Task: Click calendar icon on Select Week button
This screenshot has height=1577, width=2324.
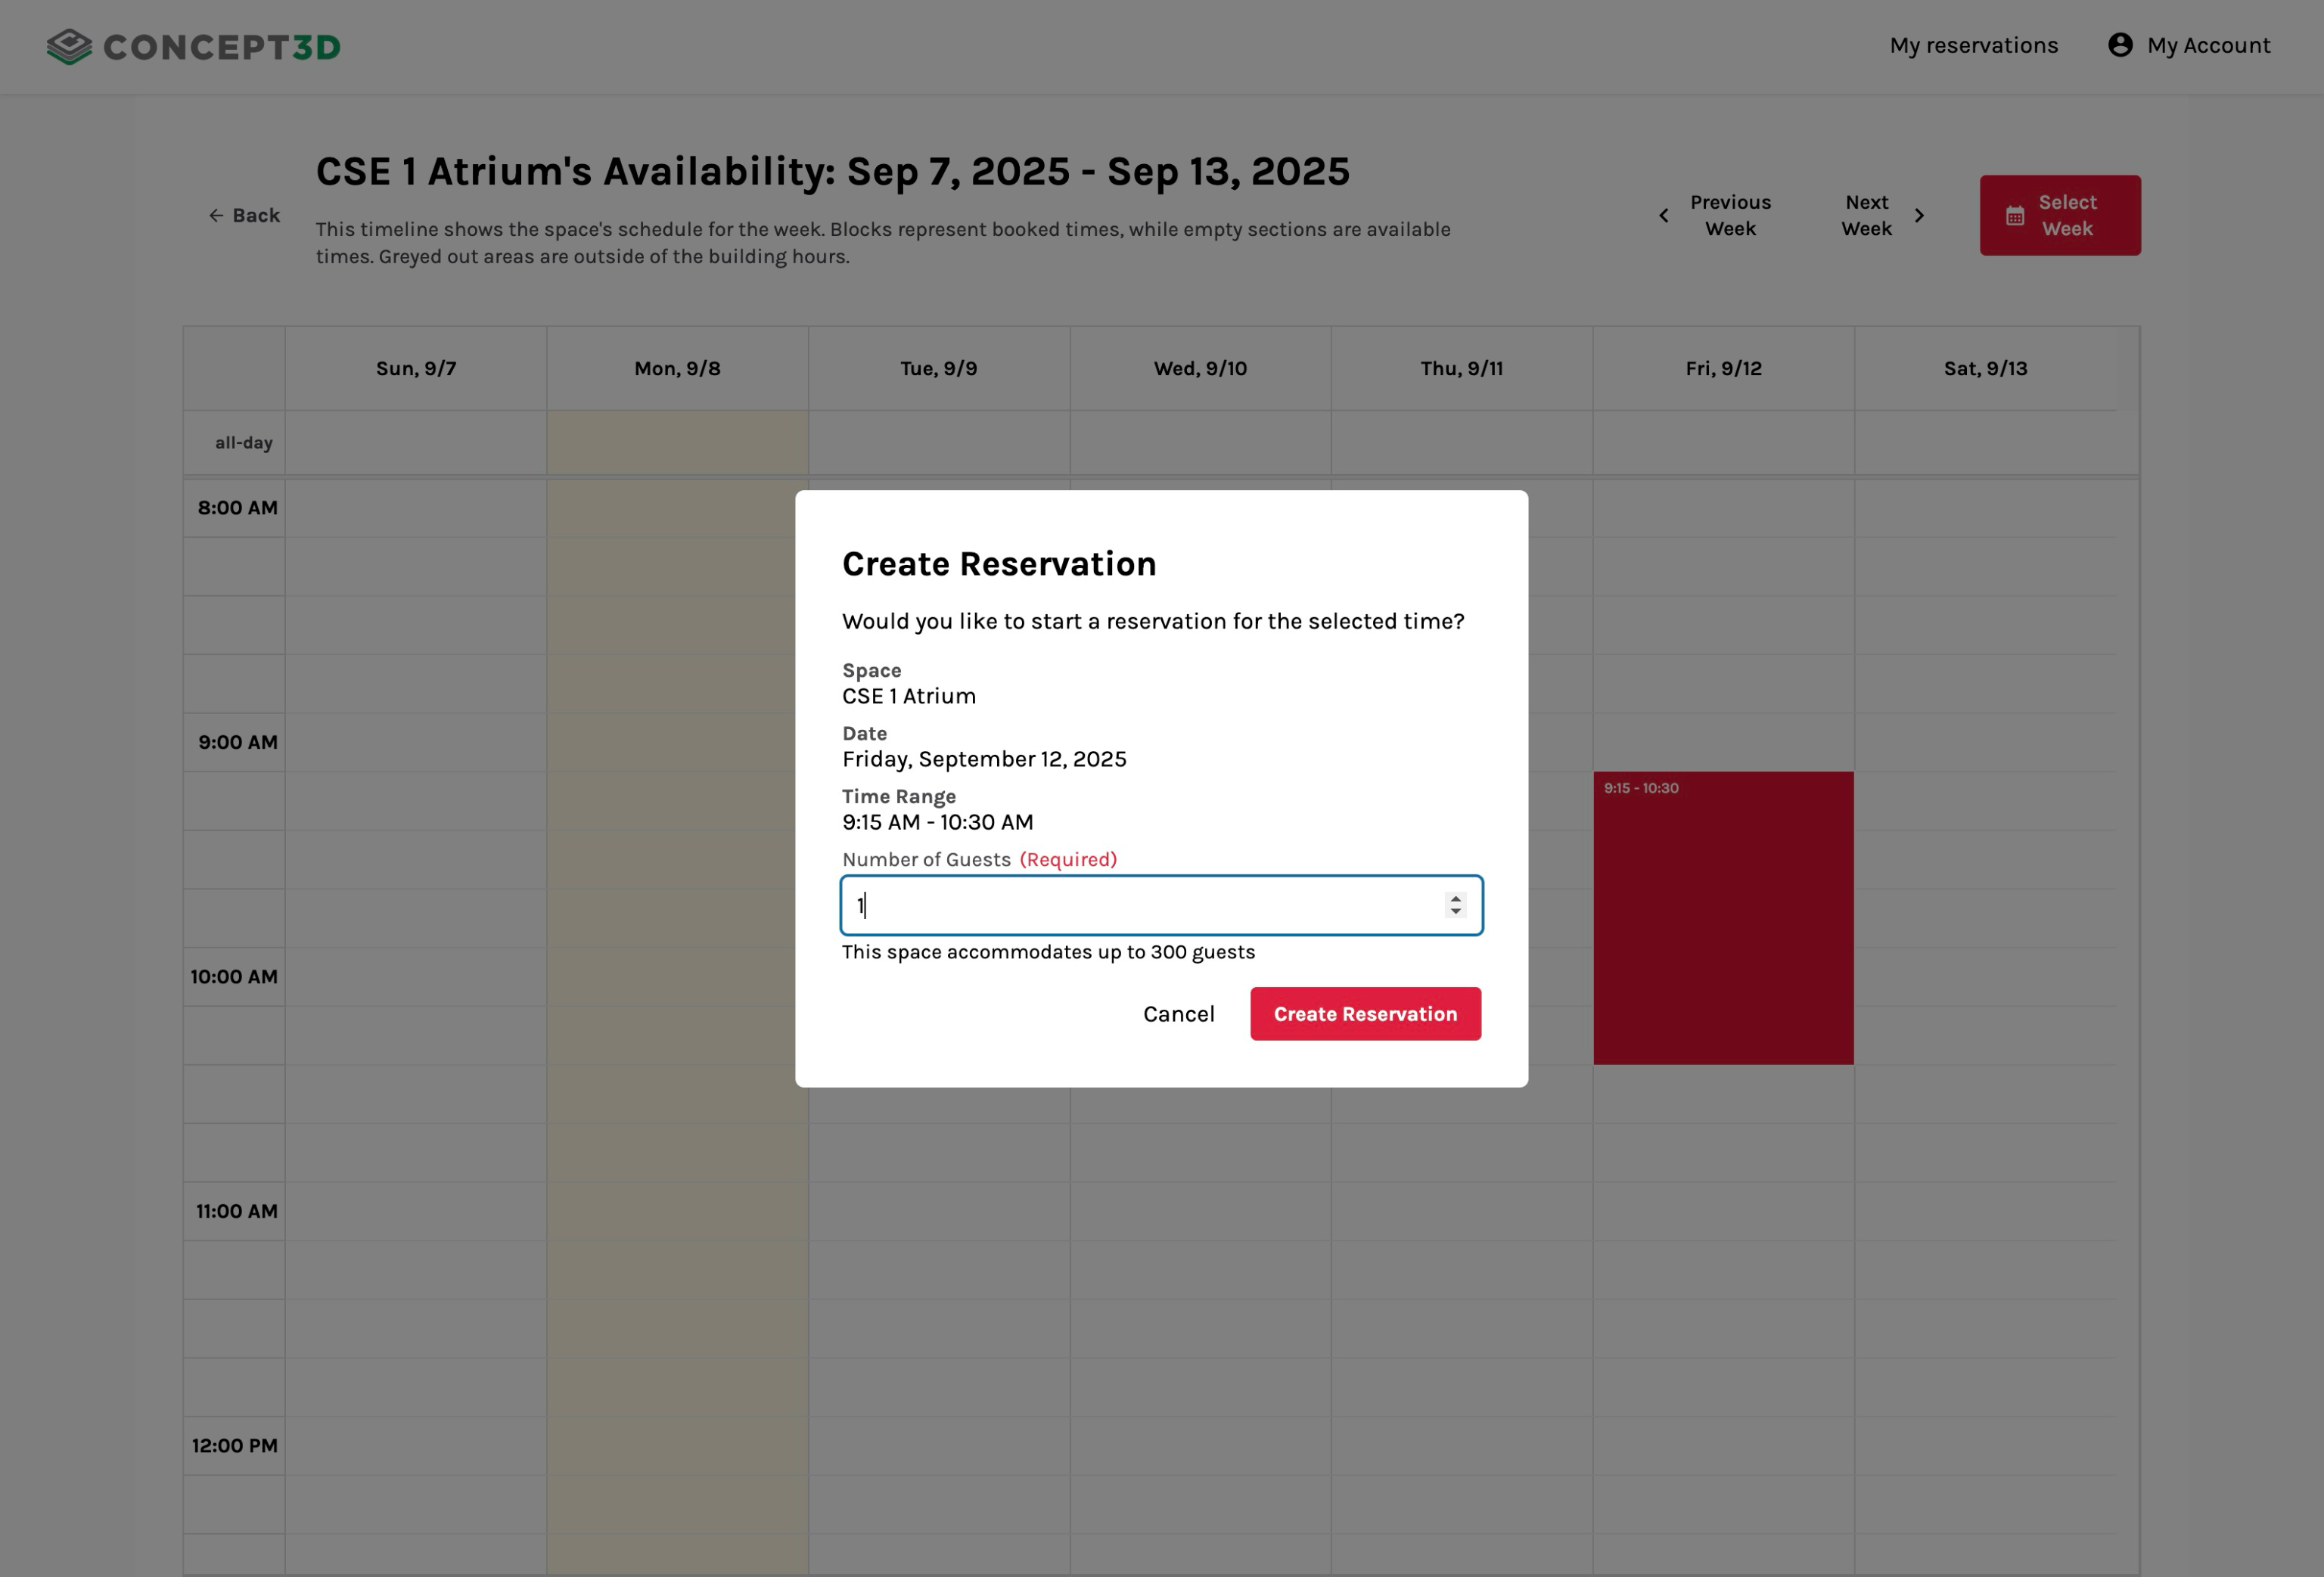Action: click(x=2015, y=216)
